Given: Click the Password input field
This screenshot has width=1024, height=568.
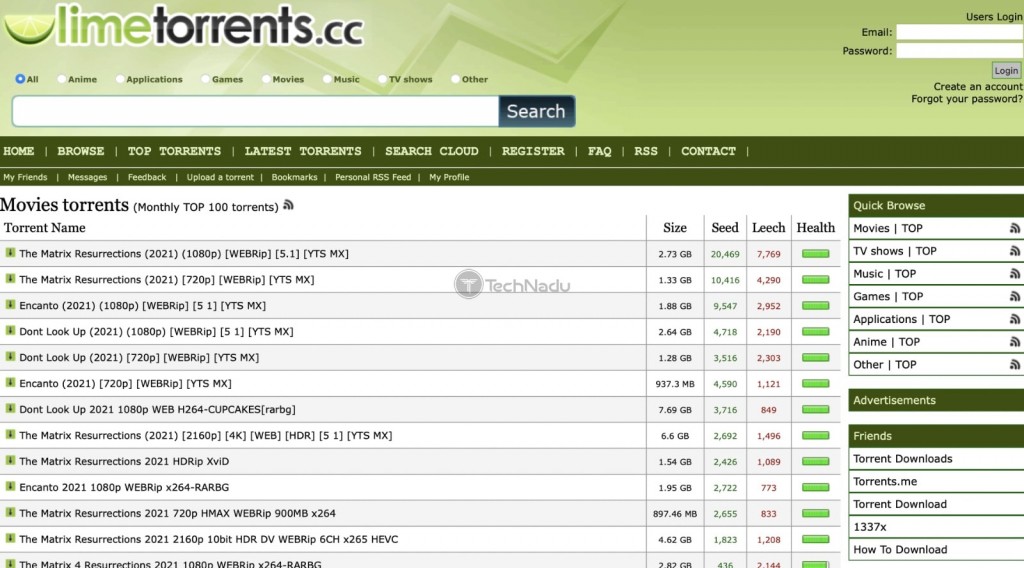Looking at the screenshot, I should click(x=960, y=51).
